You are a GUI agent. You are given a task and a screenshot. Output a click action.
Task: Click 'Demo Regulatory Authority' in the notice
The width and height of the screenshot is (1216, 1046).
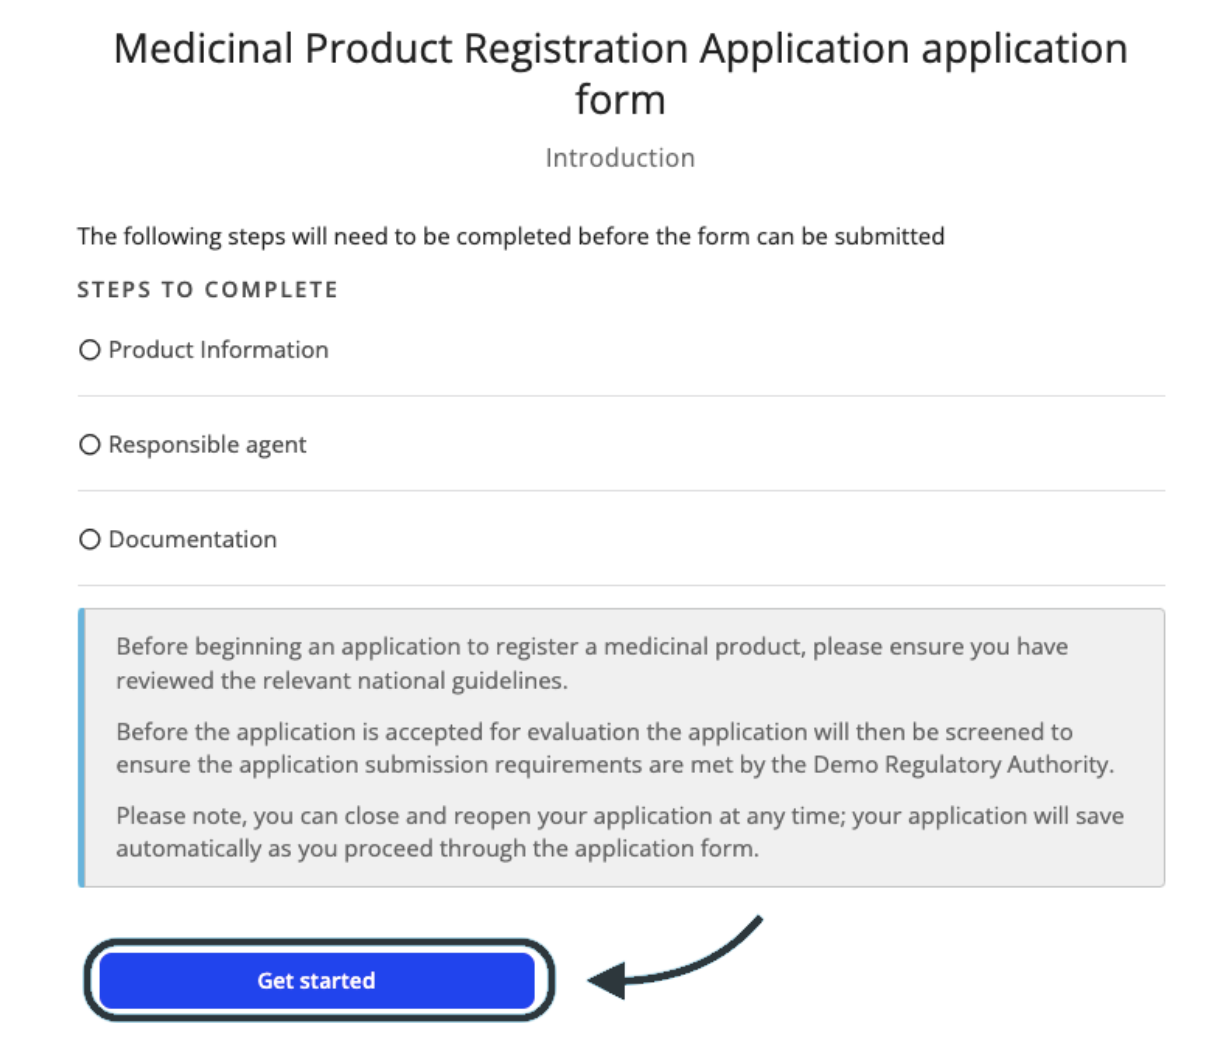(962, 765)
